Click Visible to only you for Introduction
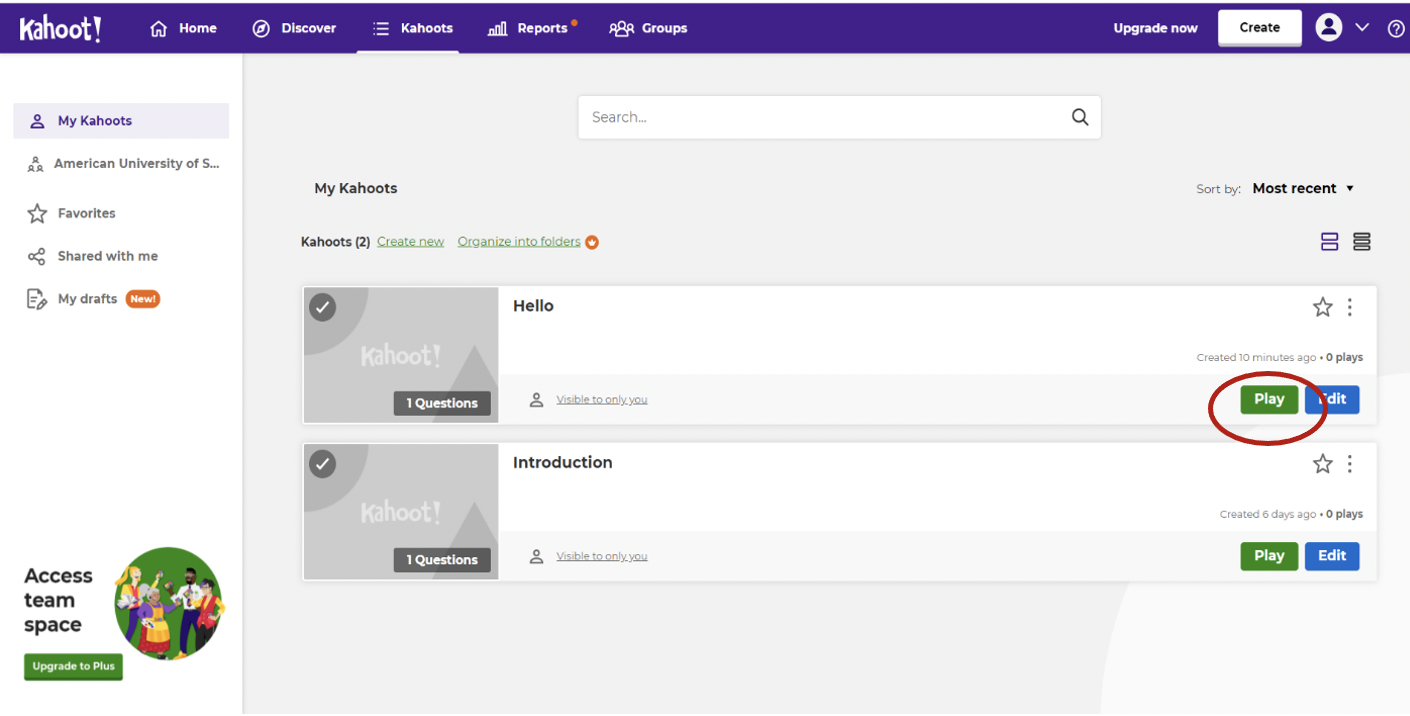Screen dimensions: 1410x716 (602, 557)
